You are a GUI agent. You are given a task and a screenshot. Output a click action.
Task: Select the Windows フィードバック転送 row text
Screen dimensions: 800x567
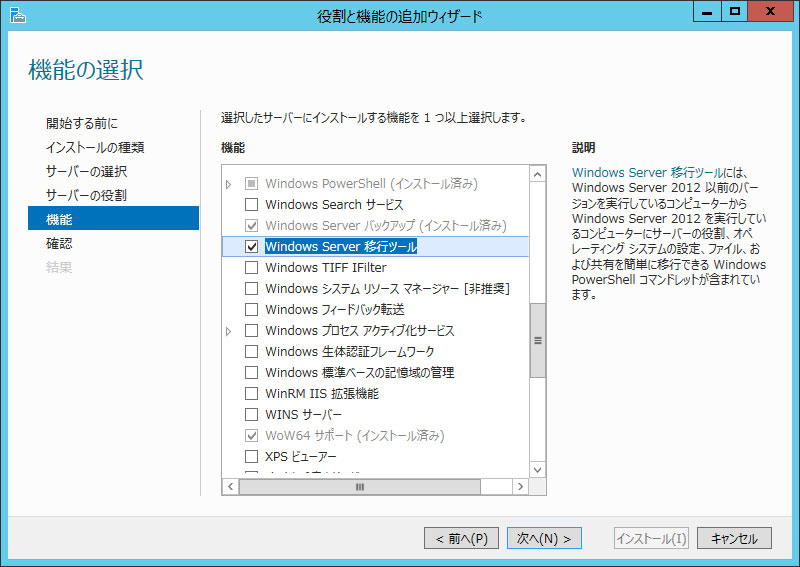(x=335, y=309)
